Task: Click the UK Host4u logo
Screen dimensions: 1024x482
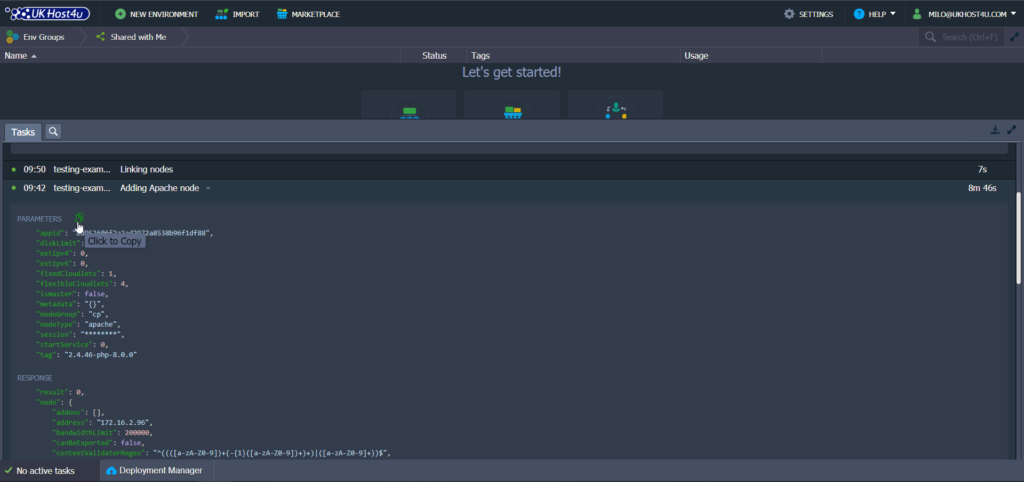Action: [x=47, y=14]
